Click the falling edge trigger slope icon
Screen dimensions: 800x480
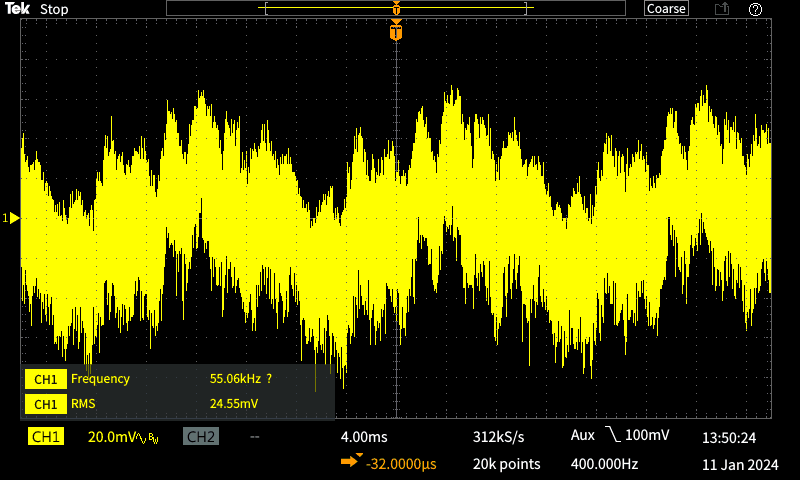[x=613, y=435]
